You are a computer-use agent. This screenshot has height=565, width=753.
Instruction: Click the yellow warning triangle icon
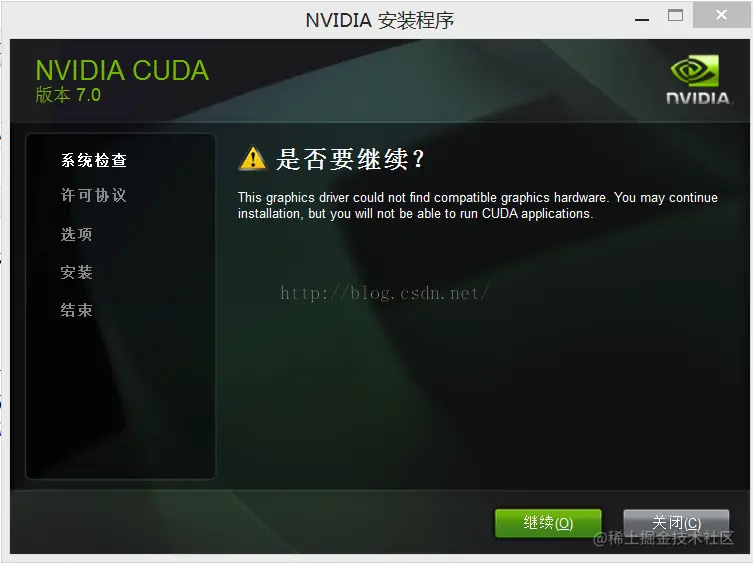[x=253, y=158]
